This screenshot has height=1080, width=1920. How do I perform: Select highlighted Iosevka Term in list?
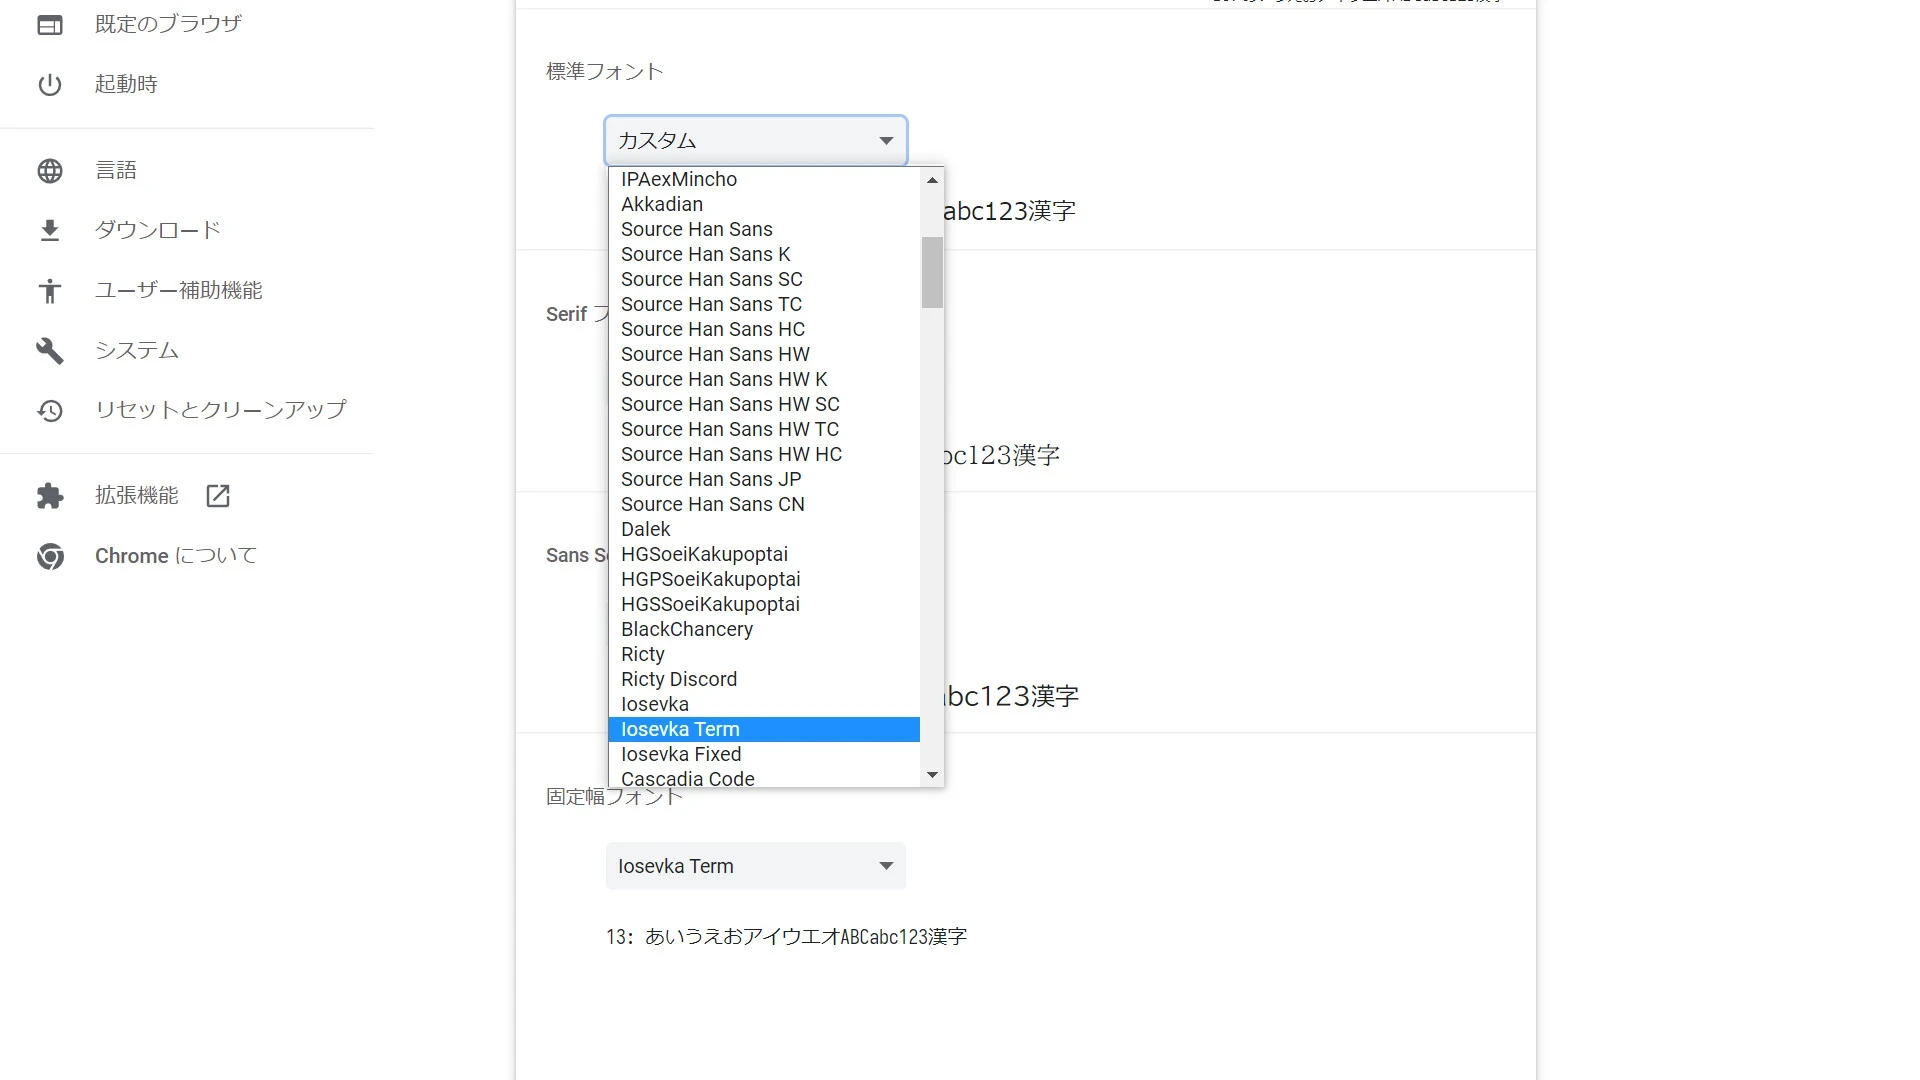(764, 729)
